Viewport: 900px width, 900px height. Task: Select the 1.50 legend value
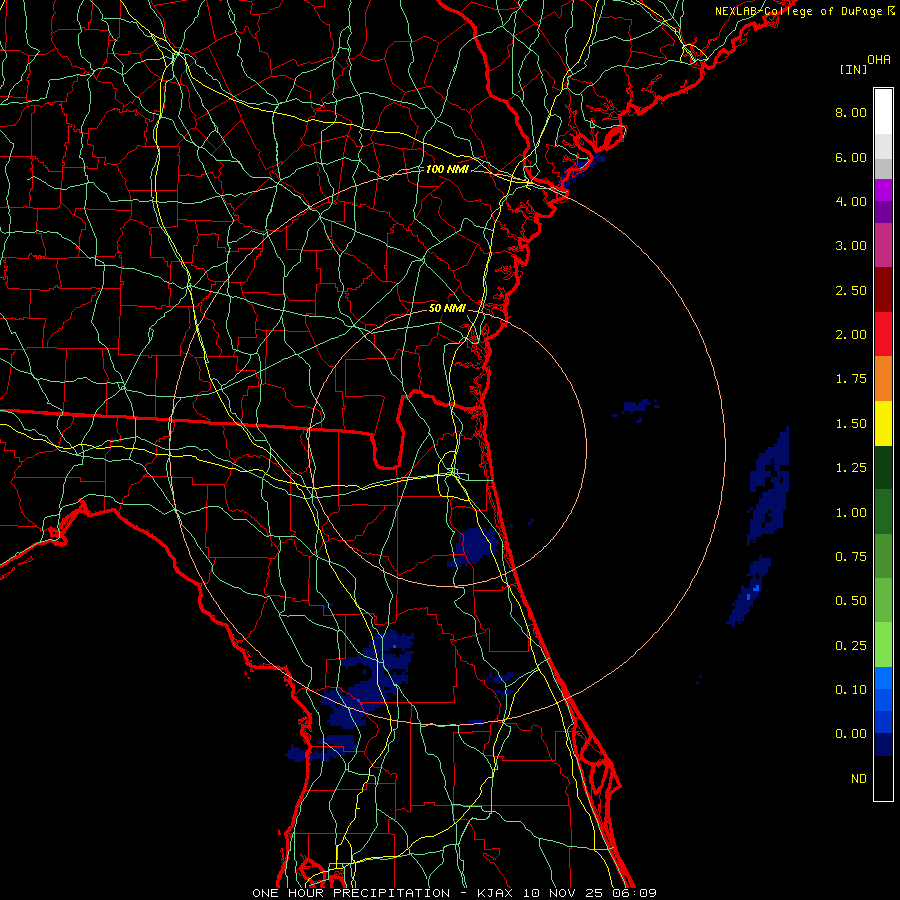(x=851, y=424)
